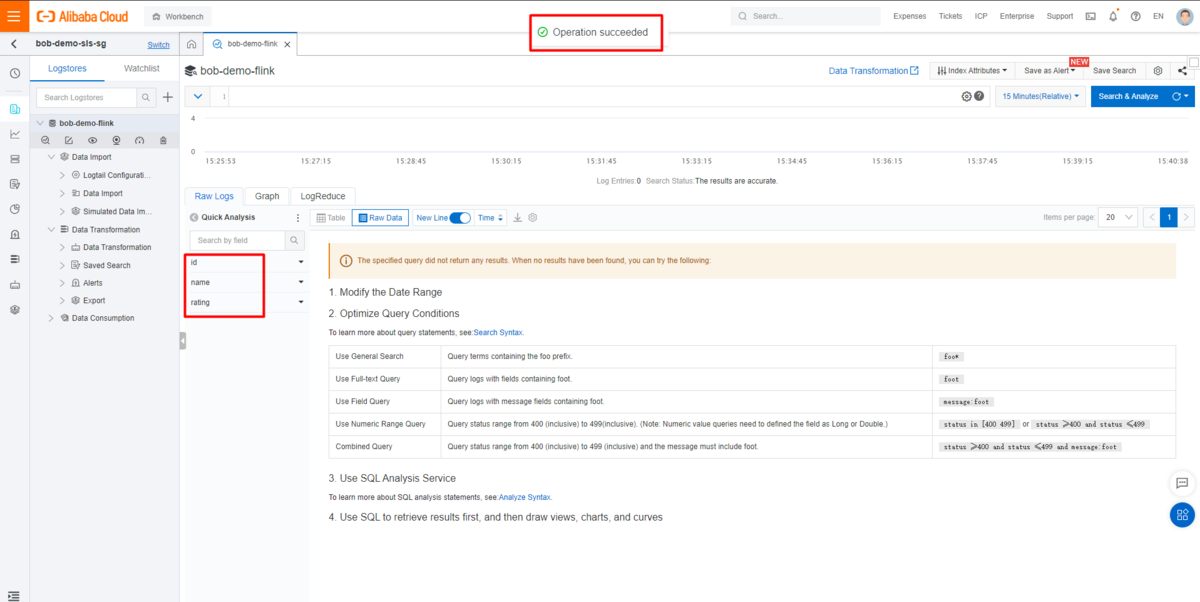Download logs using download icon

click(x=518, y=217)
